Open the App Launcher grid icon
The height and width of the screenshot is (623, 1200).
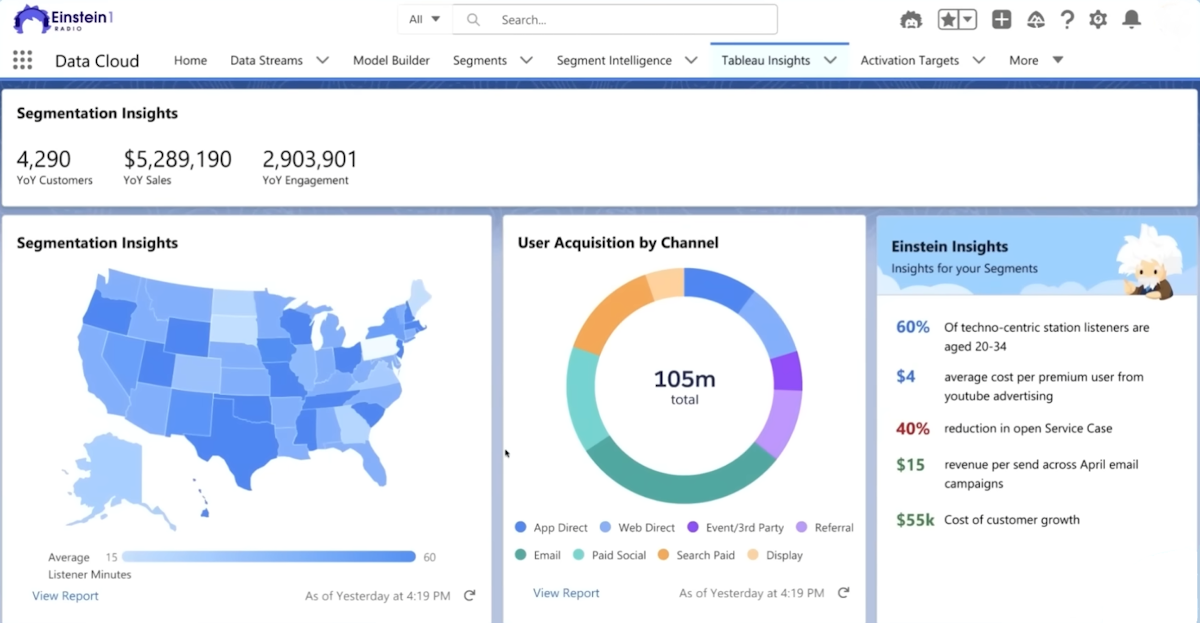[x=22, y=60]
